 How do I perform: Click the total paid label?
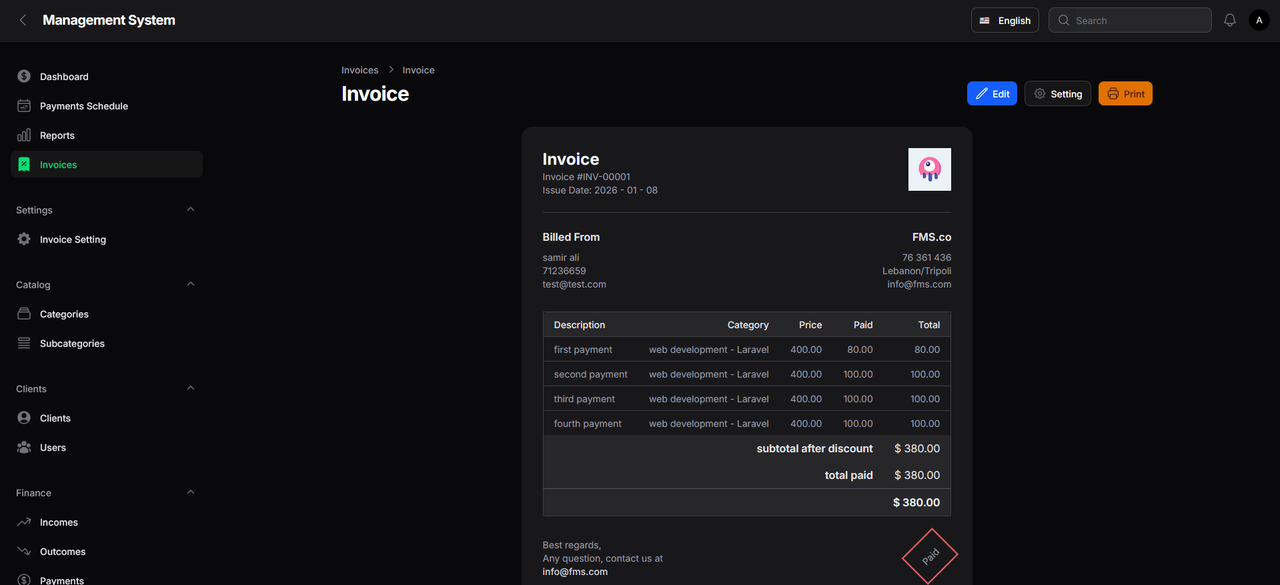(x=849, y=475)
